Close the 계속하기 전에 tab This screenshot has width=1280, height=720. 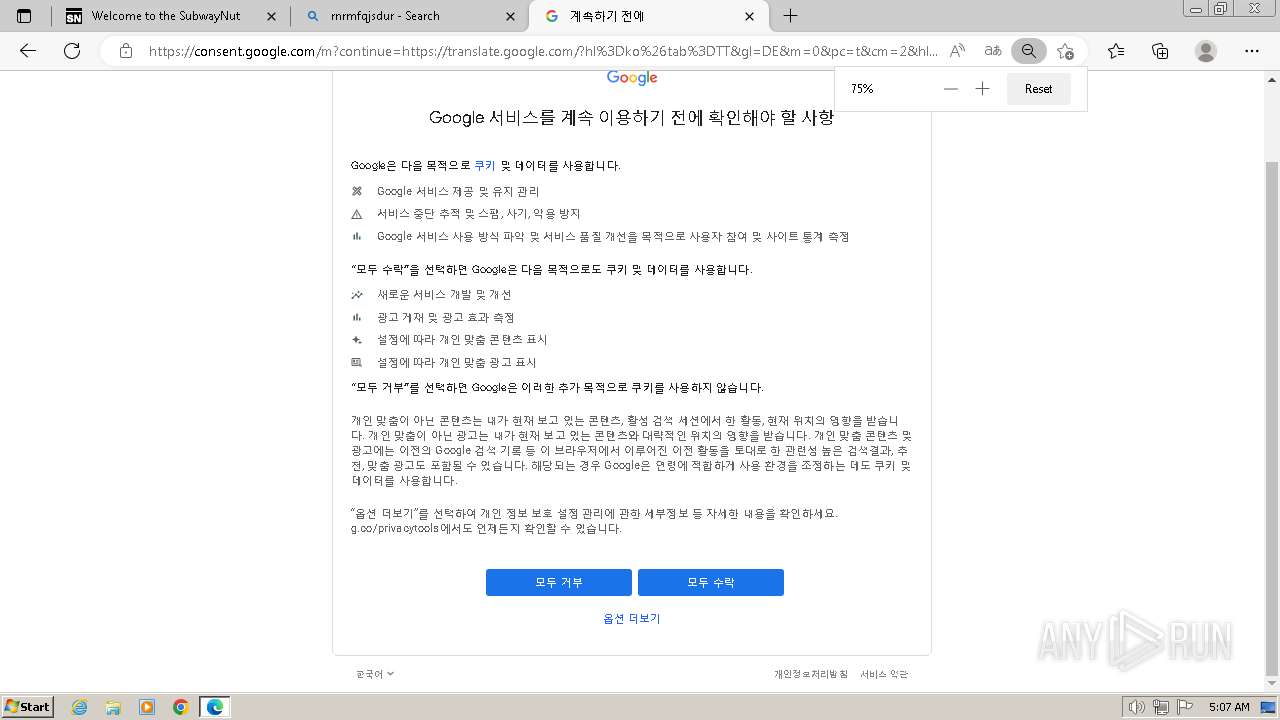pyautogui.click(x=750, y=16)
